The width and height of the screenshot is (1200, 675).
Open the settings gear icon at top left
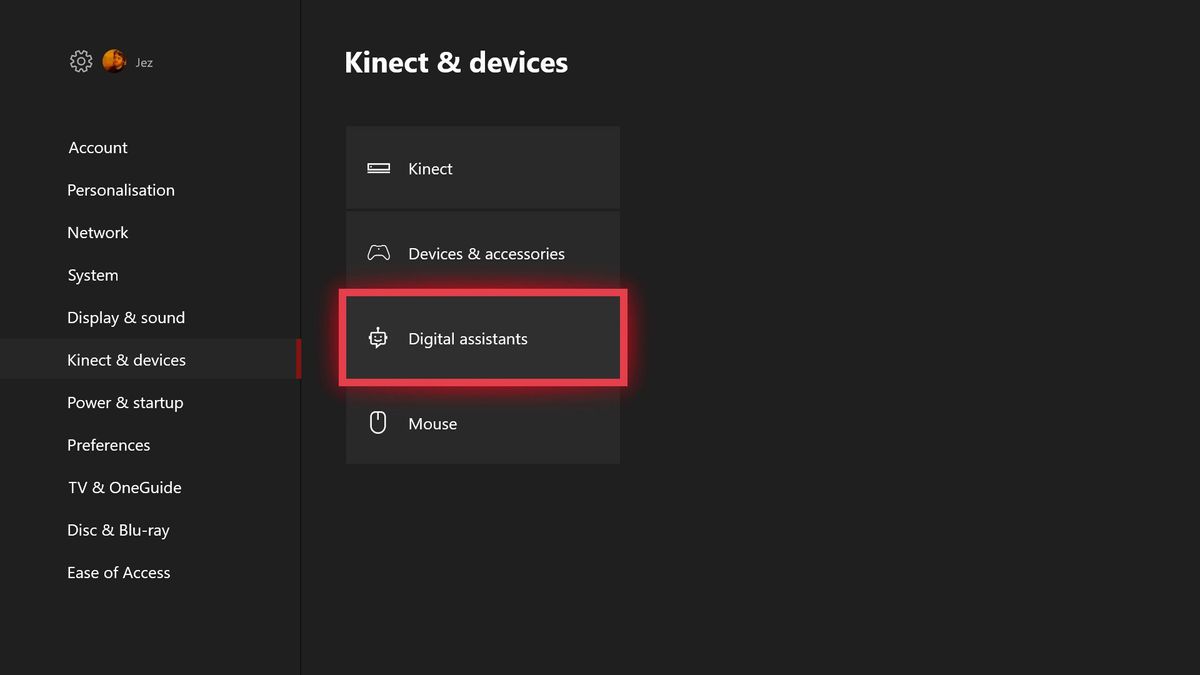80,61
